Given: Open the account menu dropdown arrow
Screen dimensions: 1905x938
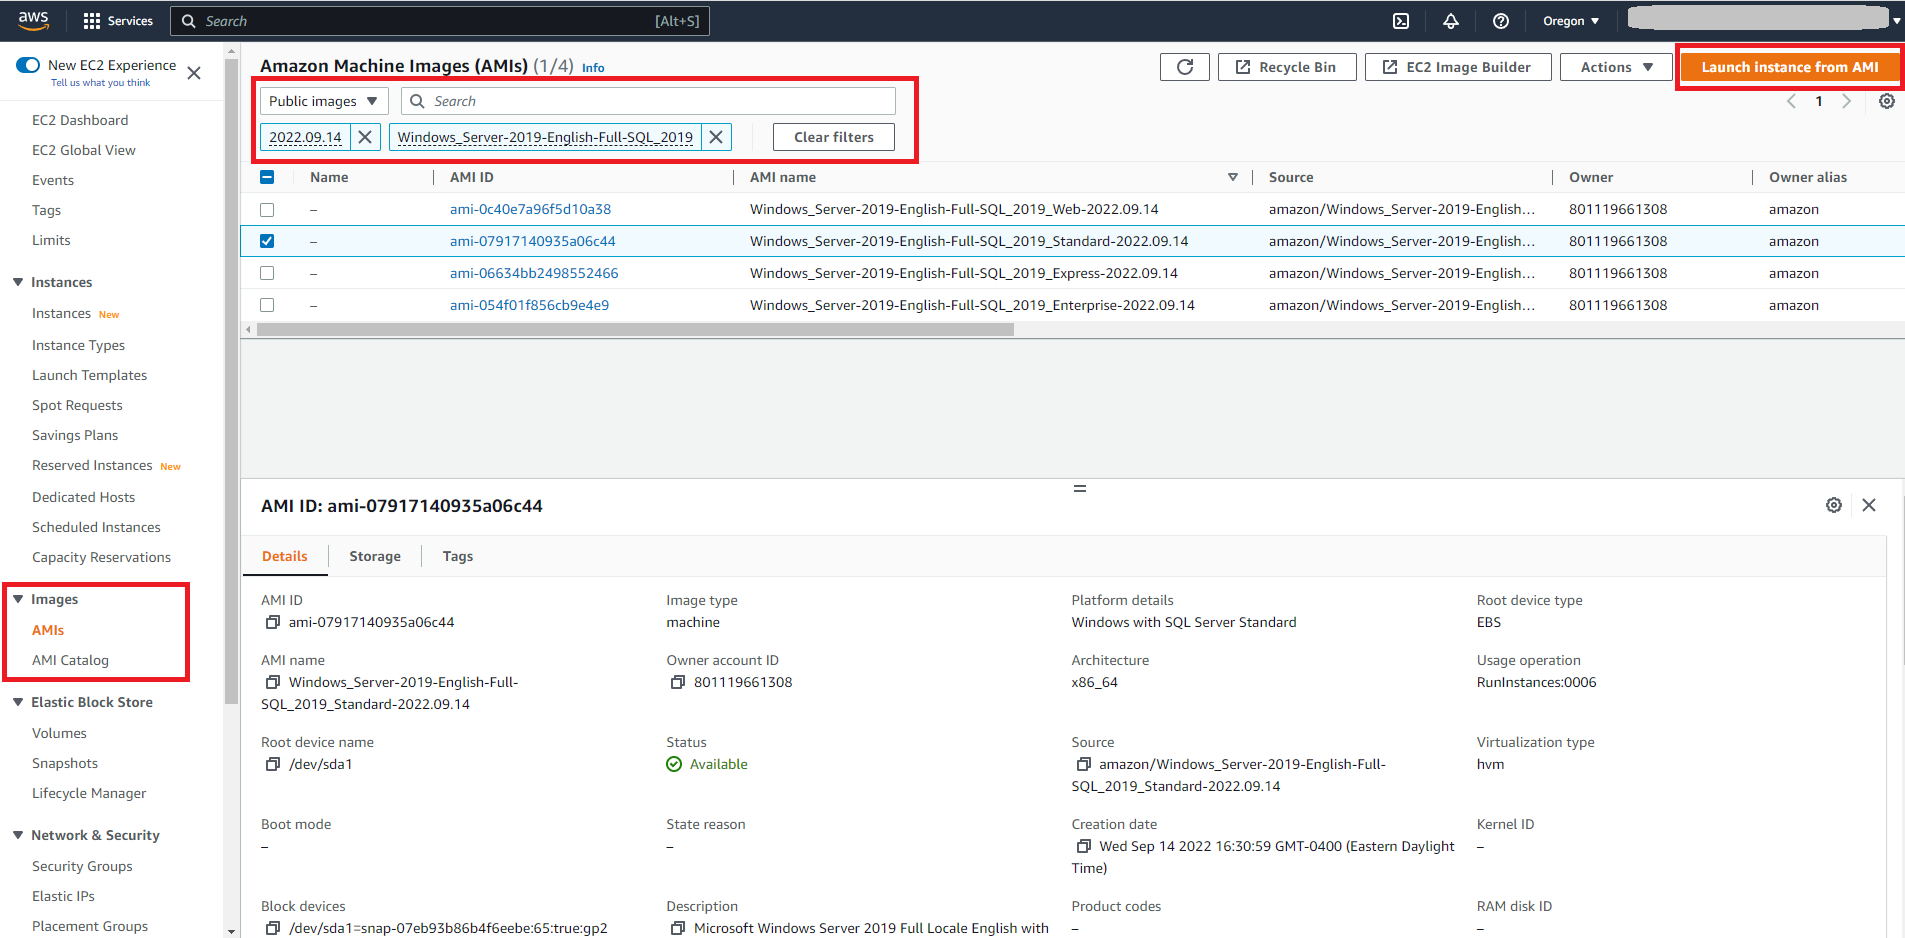Looking at the screenshot, I should [1896, 21].
